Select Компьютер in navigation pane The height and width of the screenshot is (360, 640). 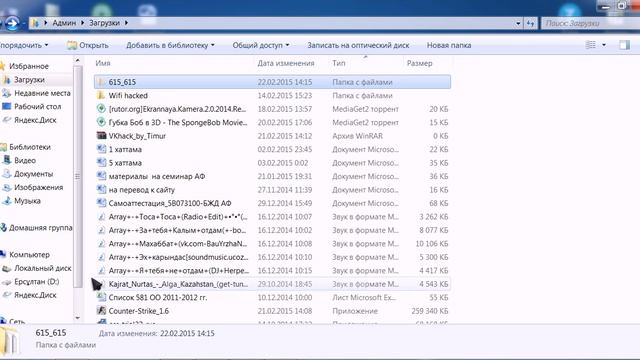[x=29, y=255]
